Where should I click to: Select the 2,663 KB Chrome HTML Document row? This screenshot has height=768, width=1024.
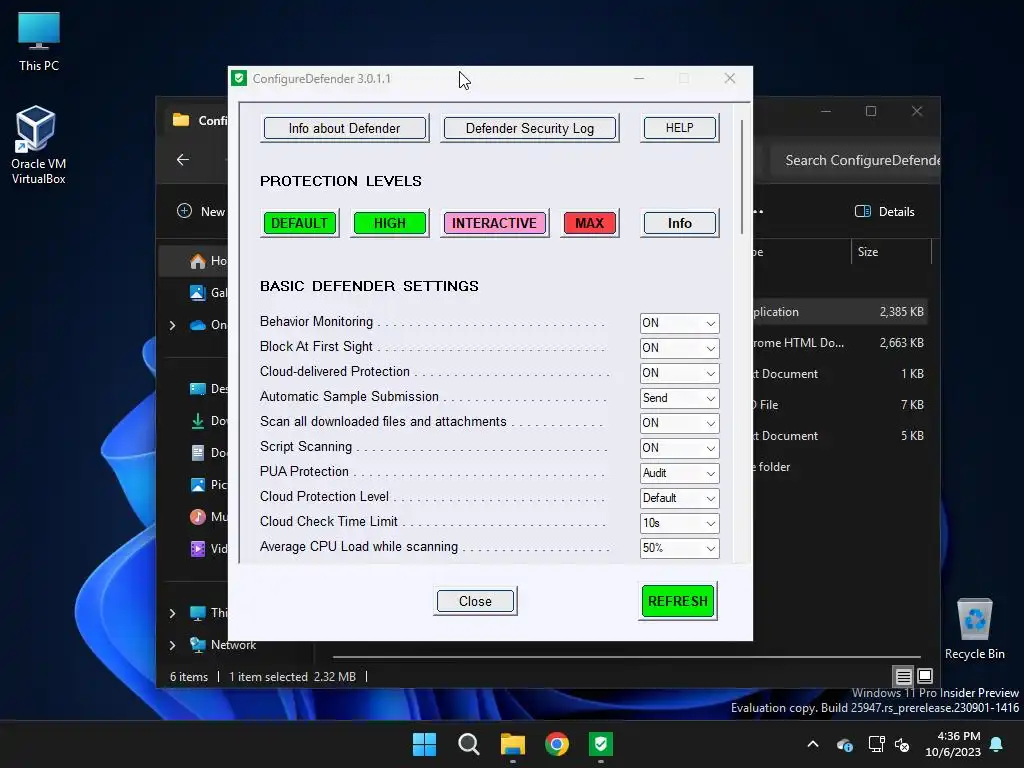840,343
